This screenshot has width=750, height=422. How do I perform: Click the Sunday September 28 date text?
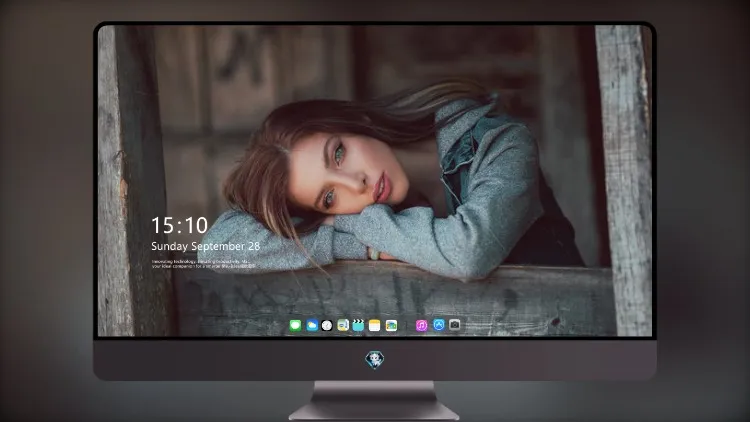click(206, 246)
